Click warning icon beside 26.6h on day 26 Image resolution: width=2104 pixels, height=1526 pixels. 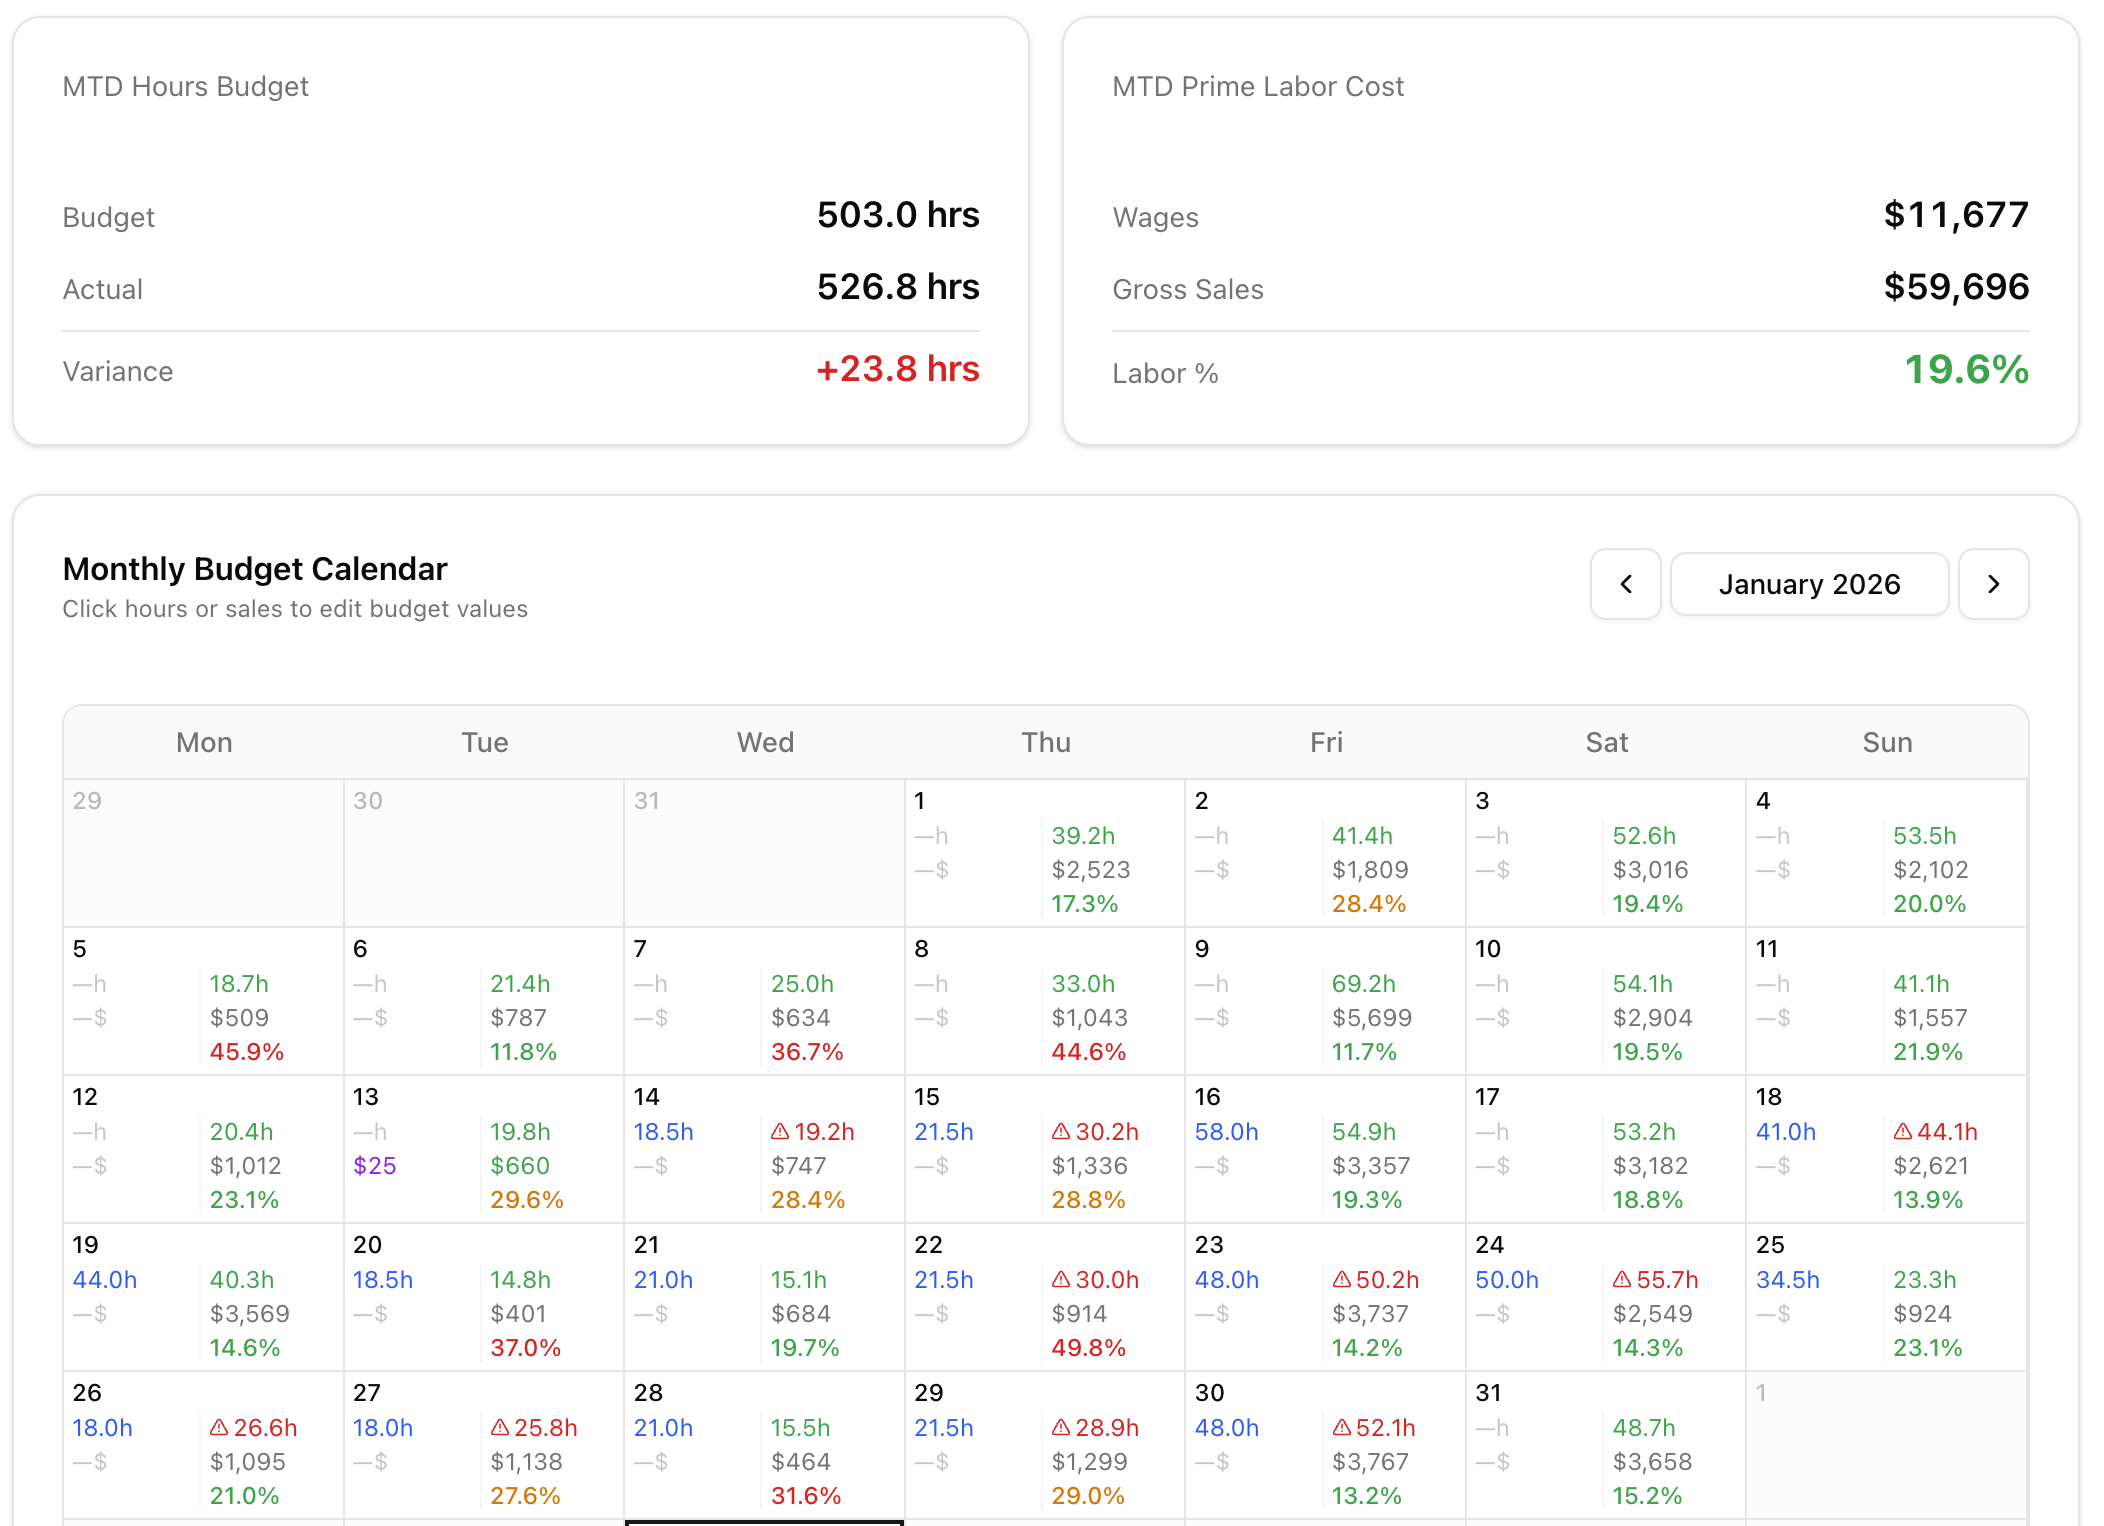coord(219,1427)
